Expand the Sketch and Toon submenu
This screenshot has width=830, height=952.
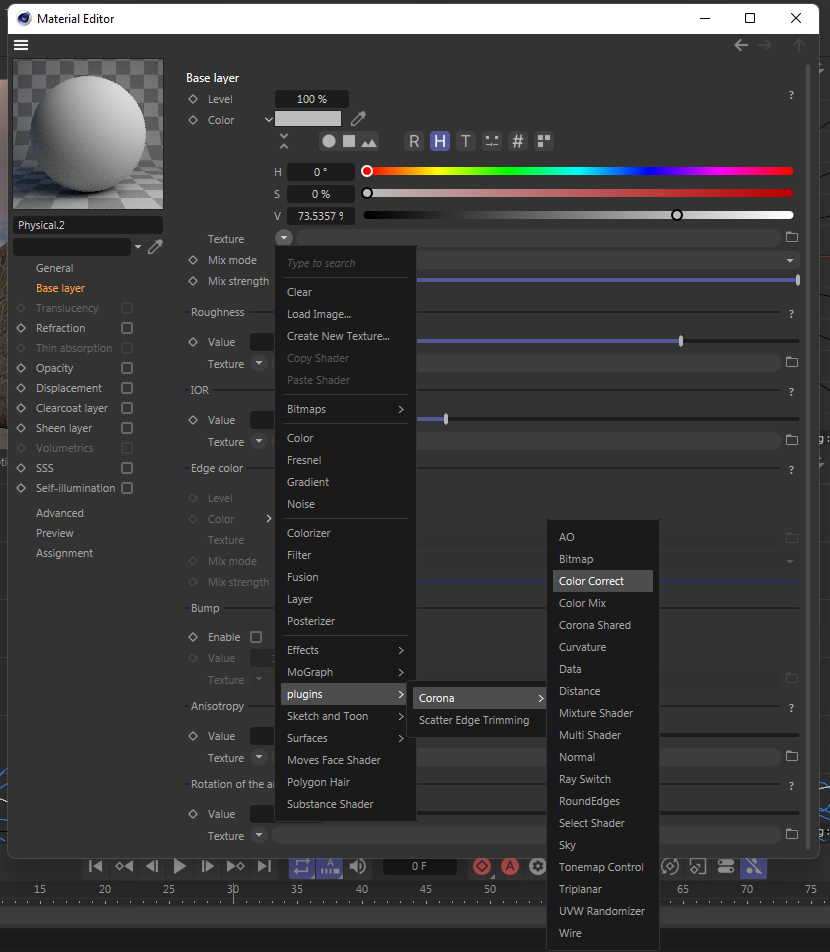click(345, 716)
